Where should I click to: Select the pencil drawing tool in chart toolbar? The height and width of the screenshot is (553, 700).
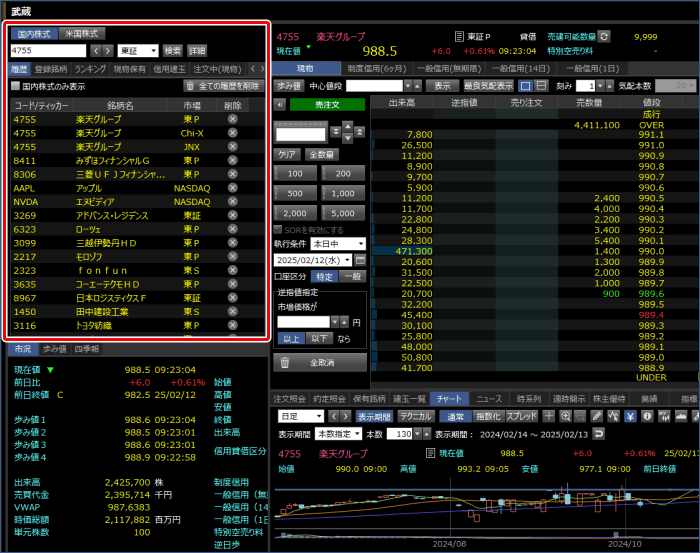[596, 416]
